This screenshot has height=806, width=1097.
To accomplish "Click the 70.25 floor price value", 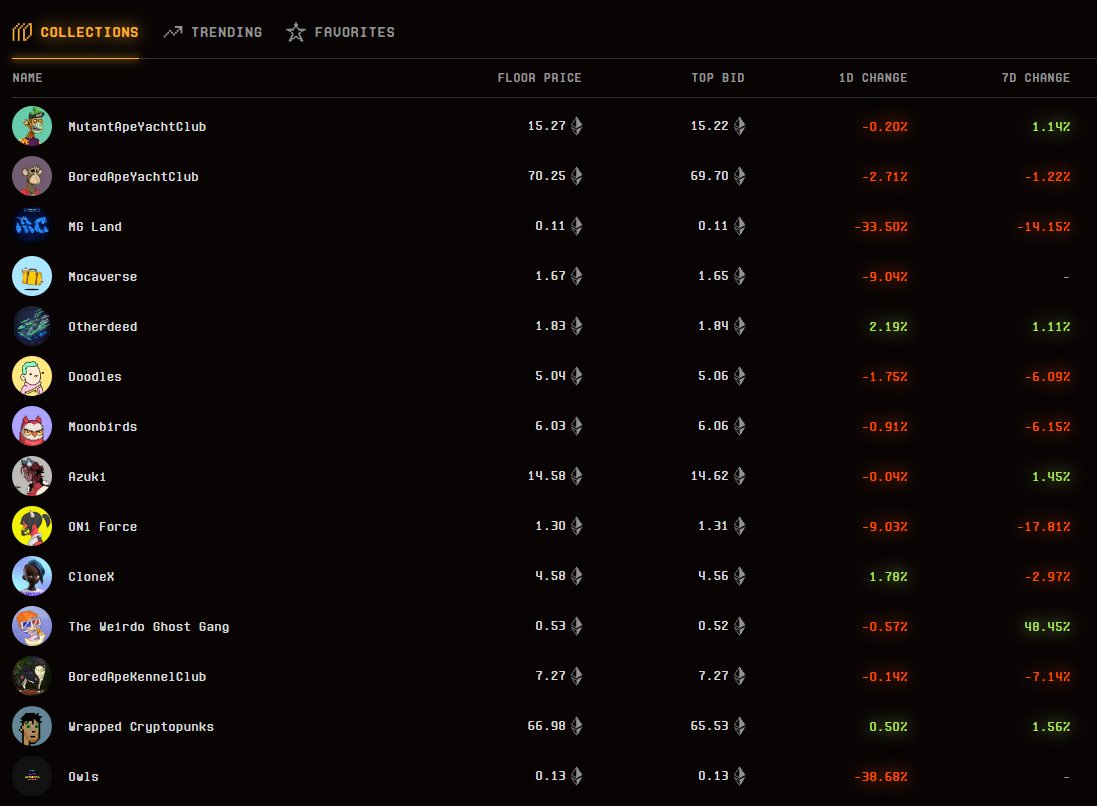I will (x=546, y=176).
